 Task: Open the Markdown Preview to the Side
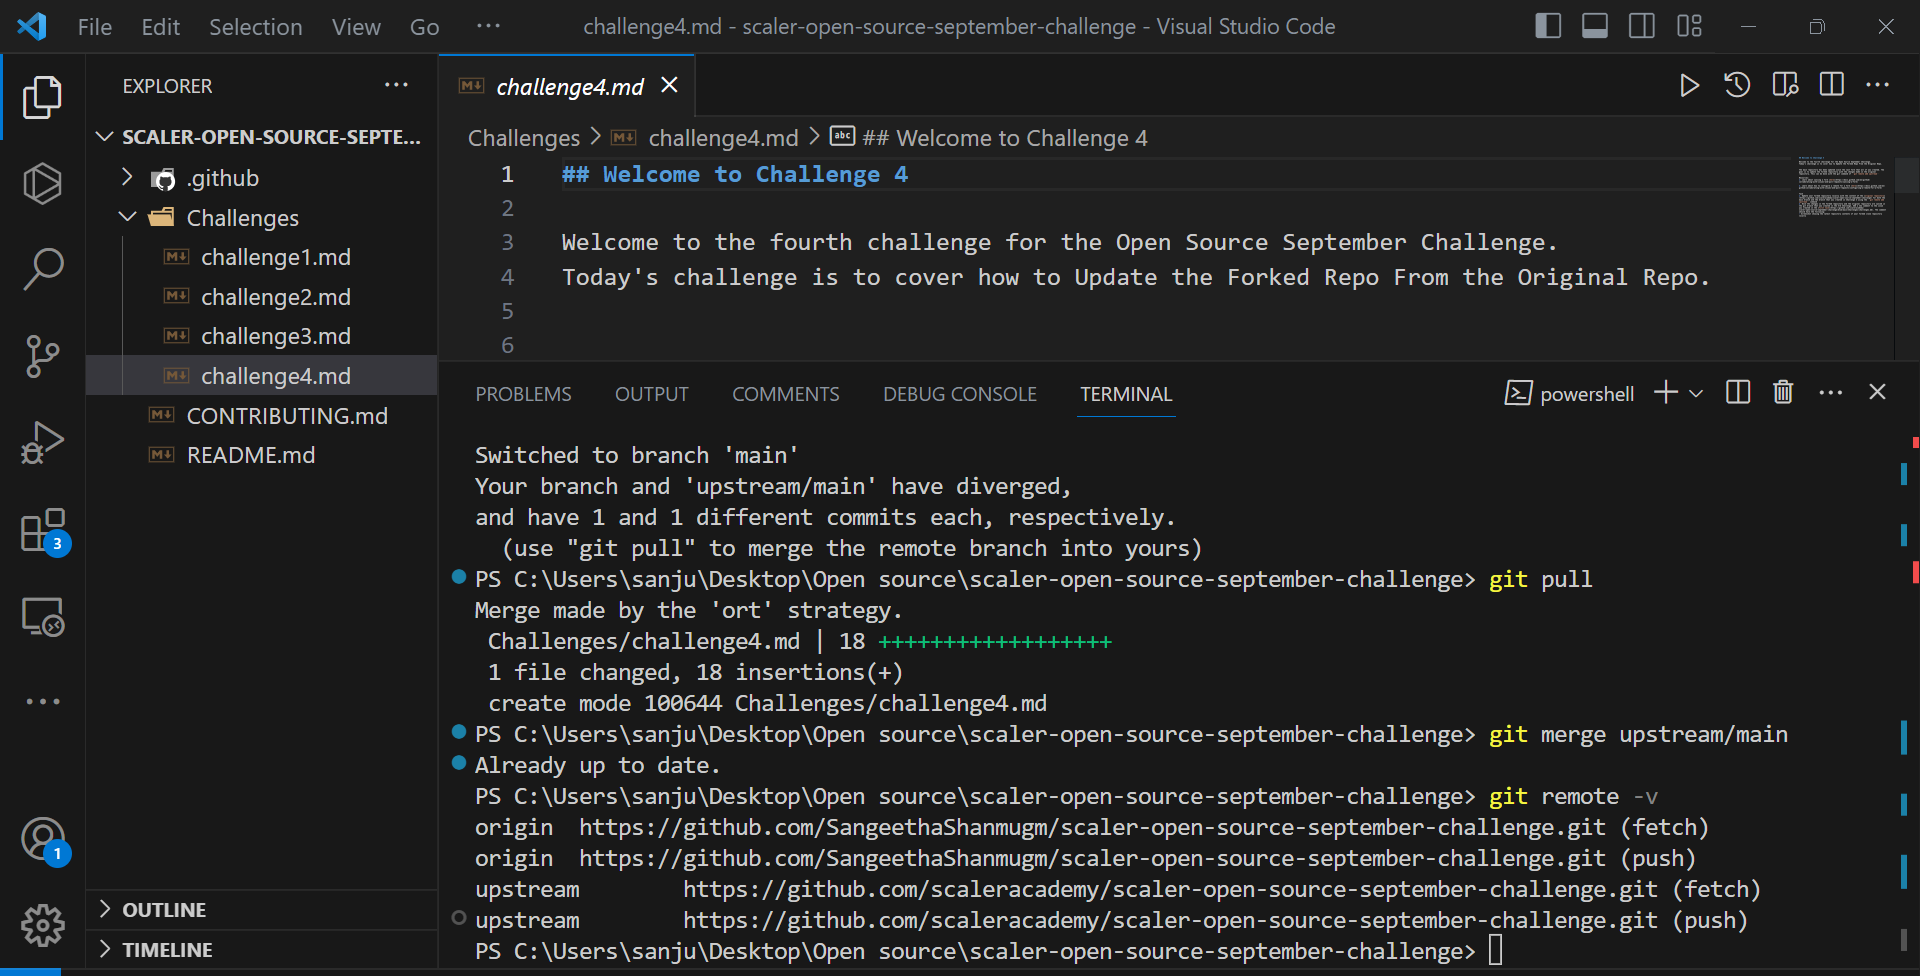coord(1784,85)
